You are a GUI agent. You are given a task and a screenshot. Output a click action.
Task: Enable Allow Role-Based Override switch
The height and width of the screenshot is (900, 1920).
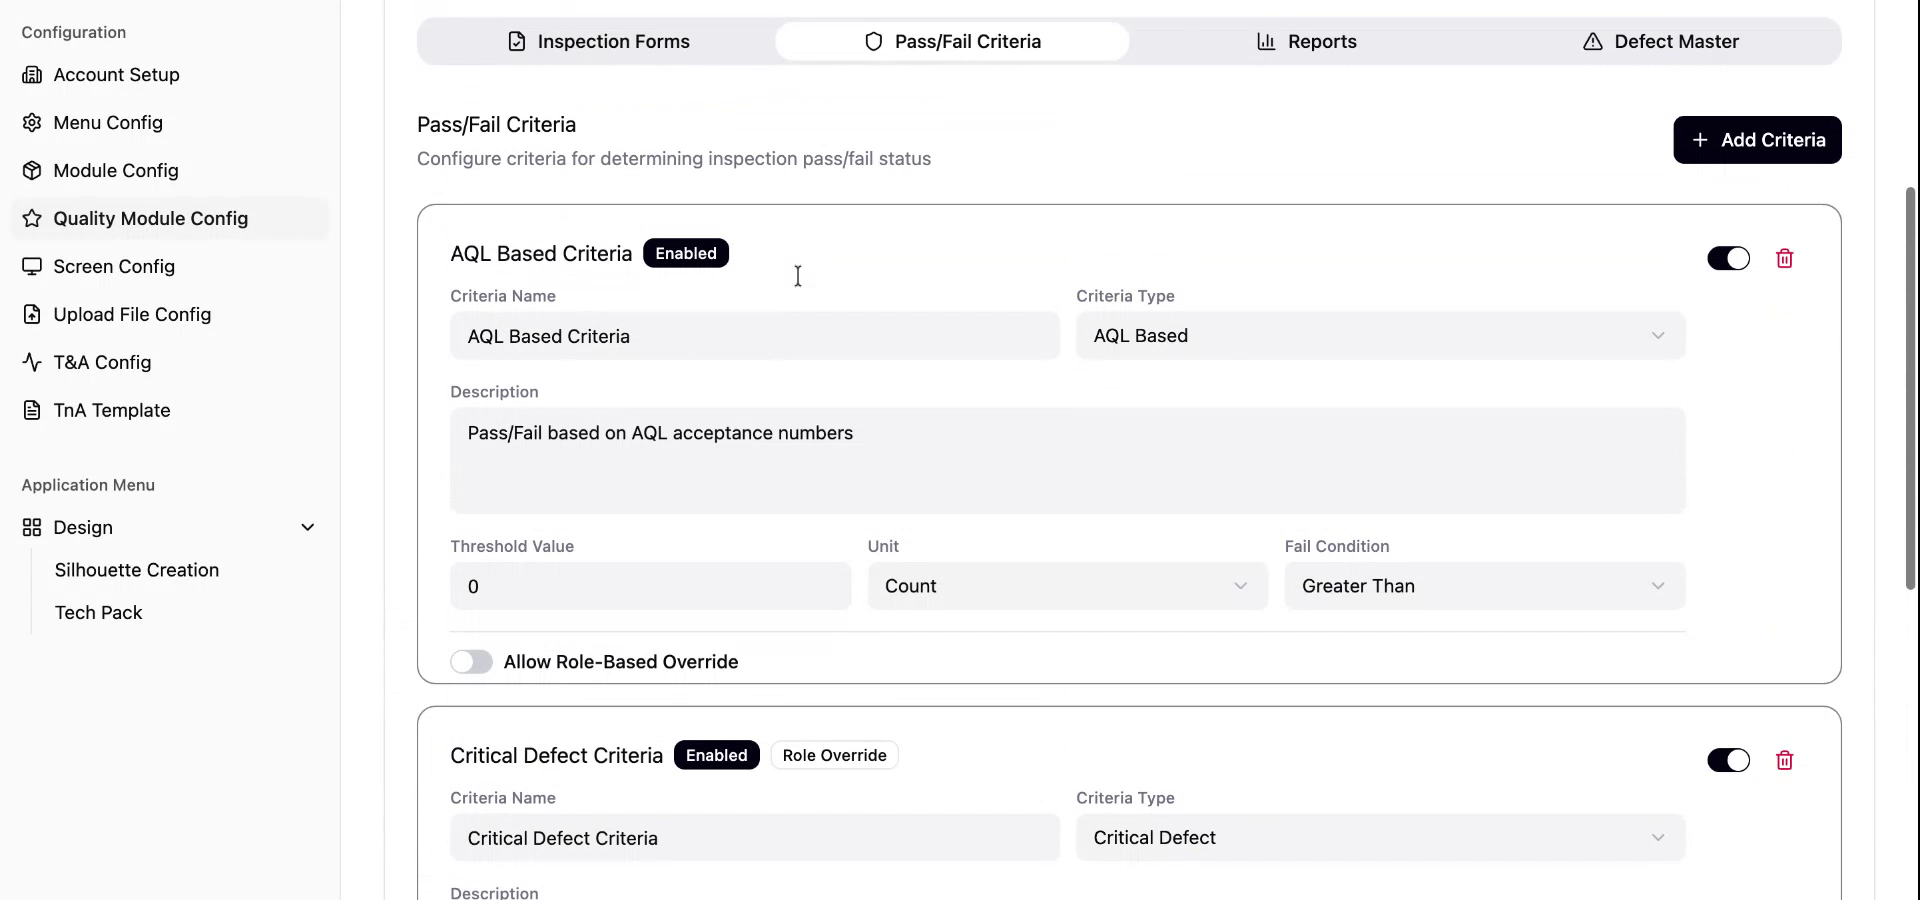[471, 662]
